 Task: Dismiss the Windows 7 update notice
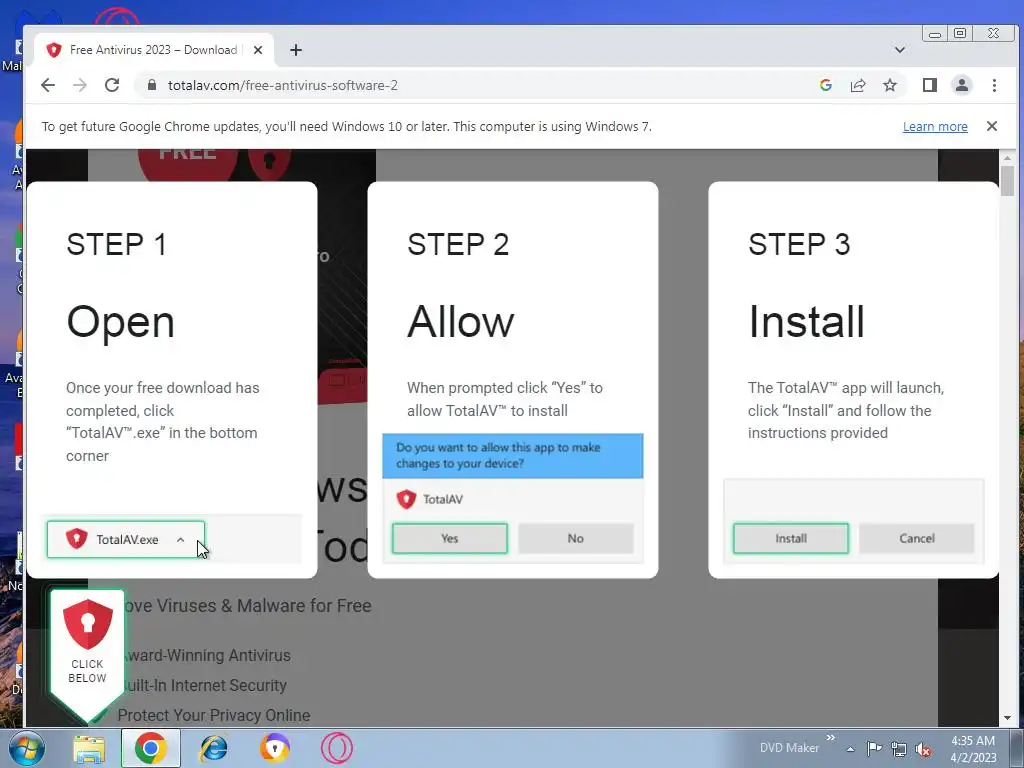click(x=991, y=126)
